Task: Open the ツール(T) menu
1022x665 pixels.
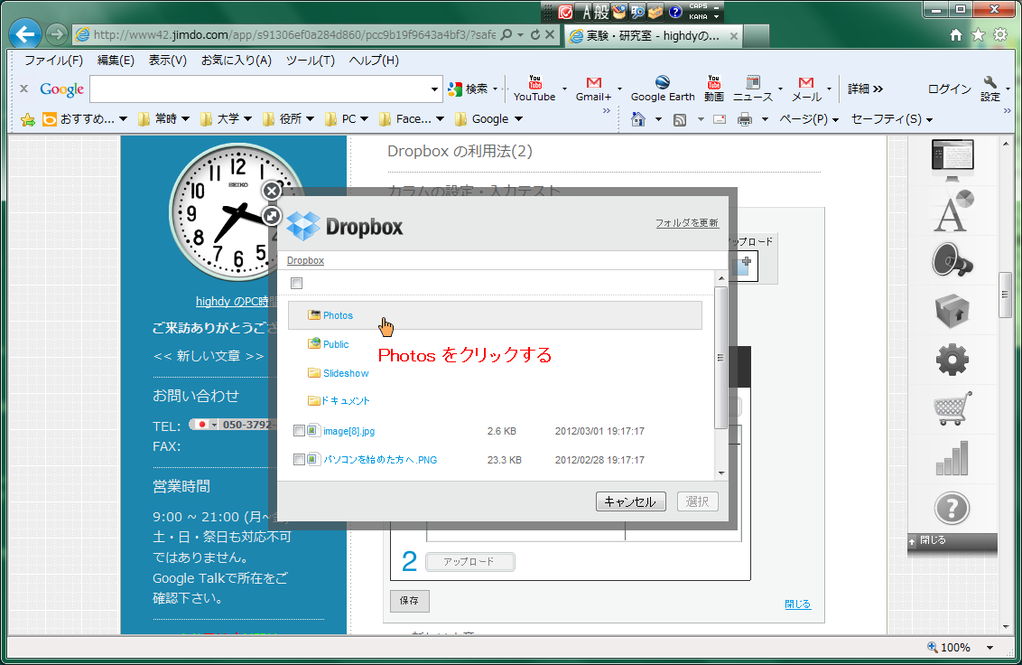Action: tap(310, 61)
